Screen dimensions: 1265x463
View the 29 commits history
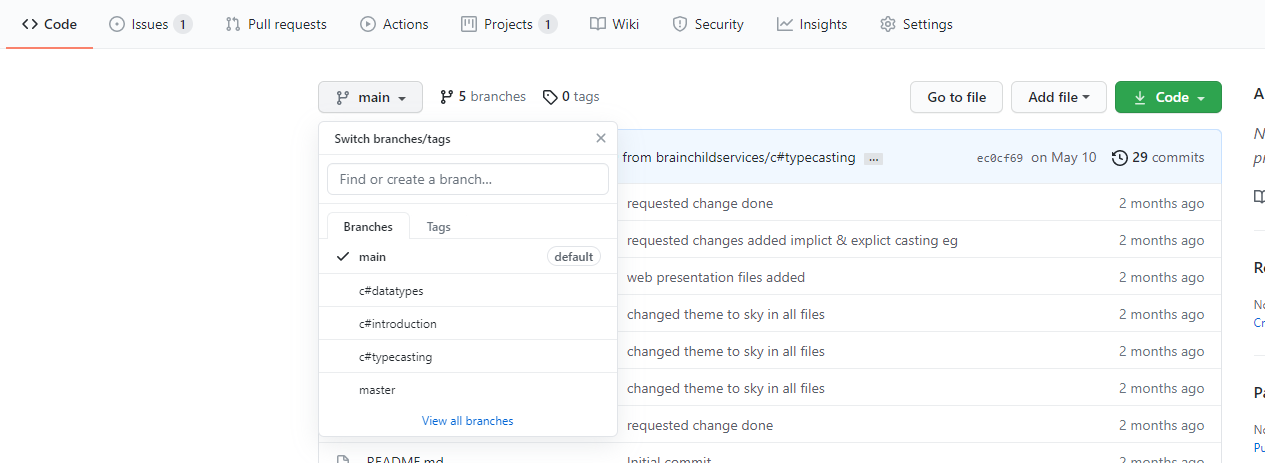(x=1158, y=157)
